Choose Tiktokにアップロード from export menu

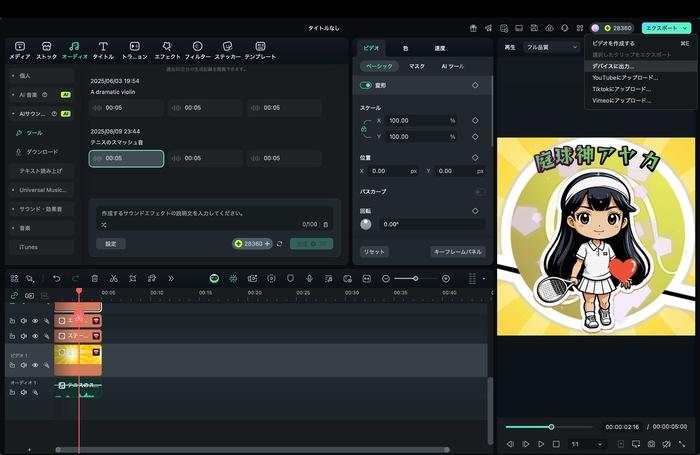[641, 89]
